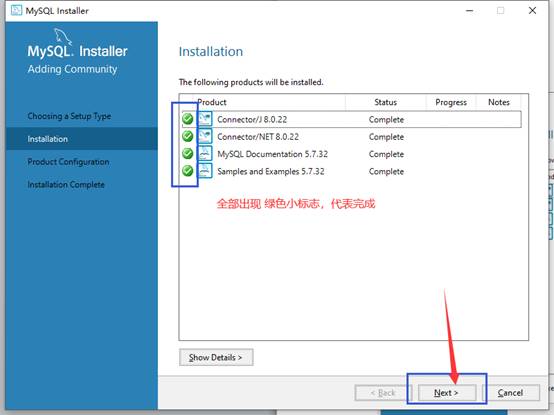Expand Show Details panel
The height and width of the screenshot is (415, 554).
pyautogui.click(x=216, y=357)
